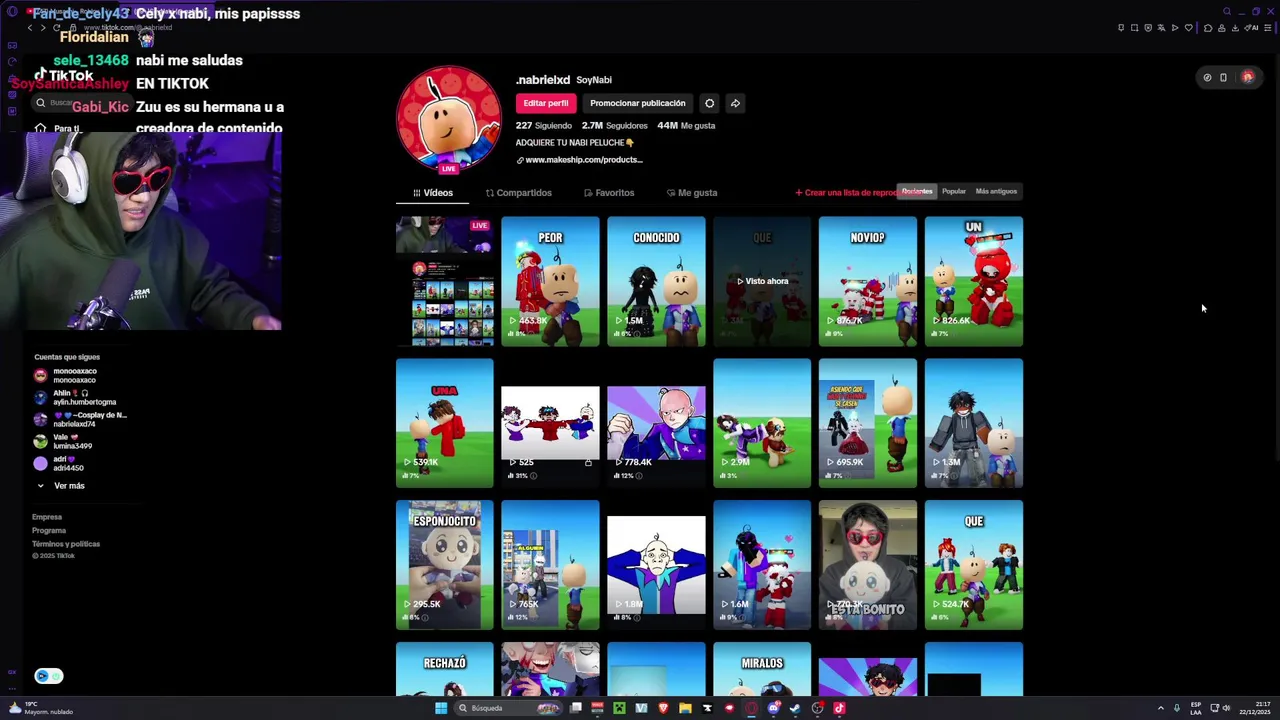The width and height of the screenshot is (1280, 720).
Task: Expand 'Ver más' followed accounts list
Action: [61, 486]
